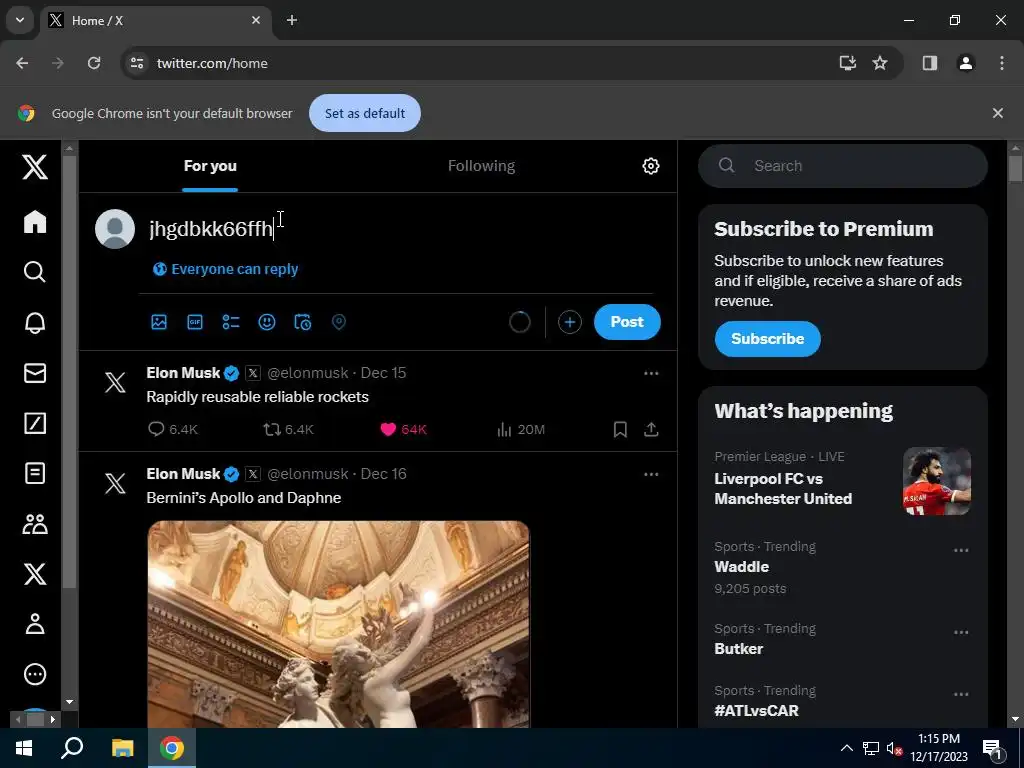The image size is (1024, 768).
Task: Open Lists icon in sidebar
Action: [x=35, y=473]
